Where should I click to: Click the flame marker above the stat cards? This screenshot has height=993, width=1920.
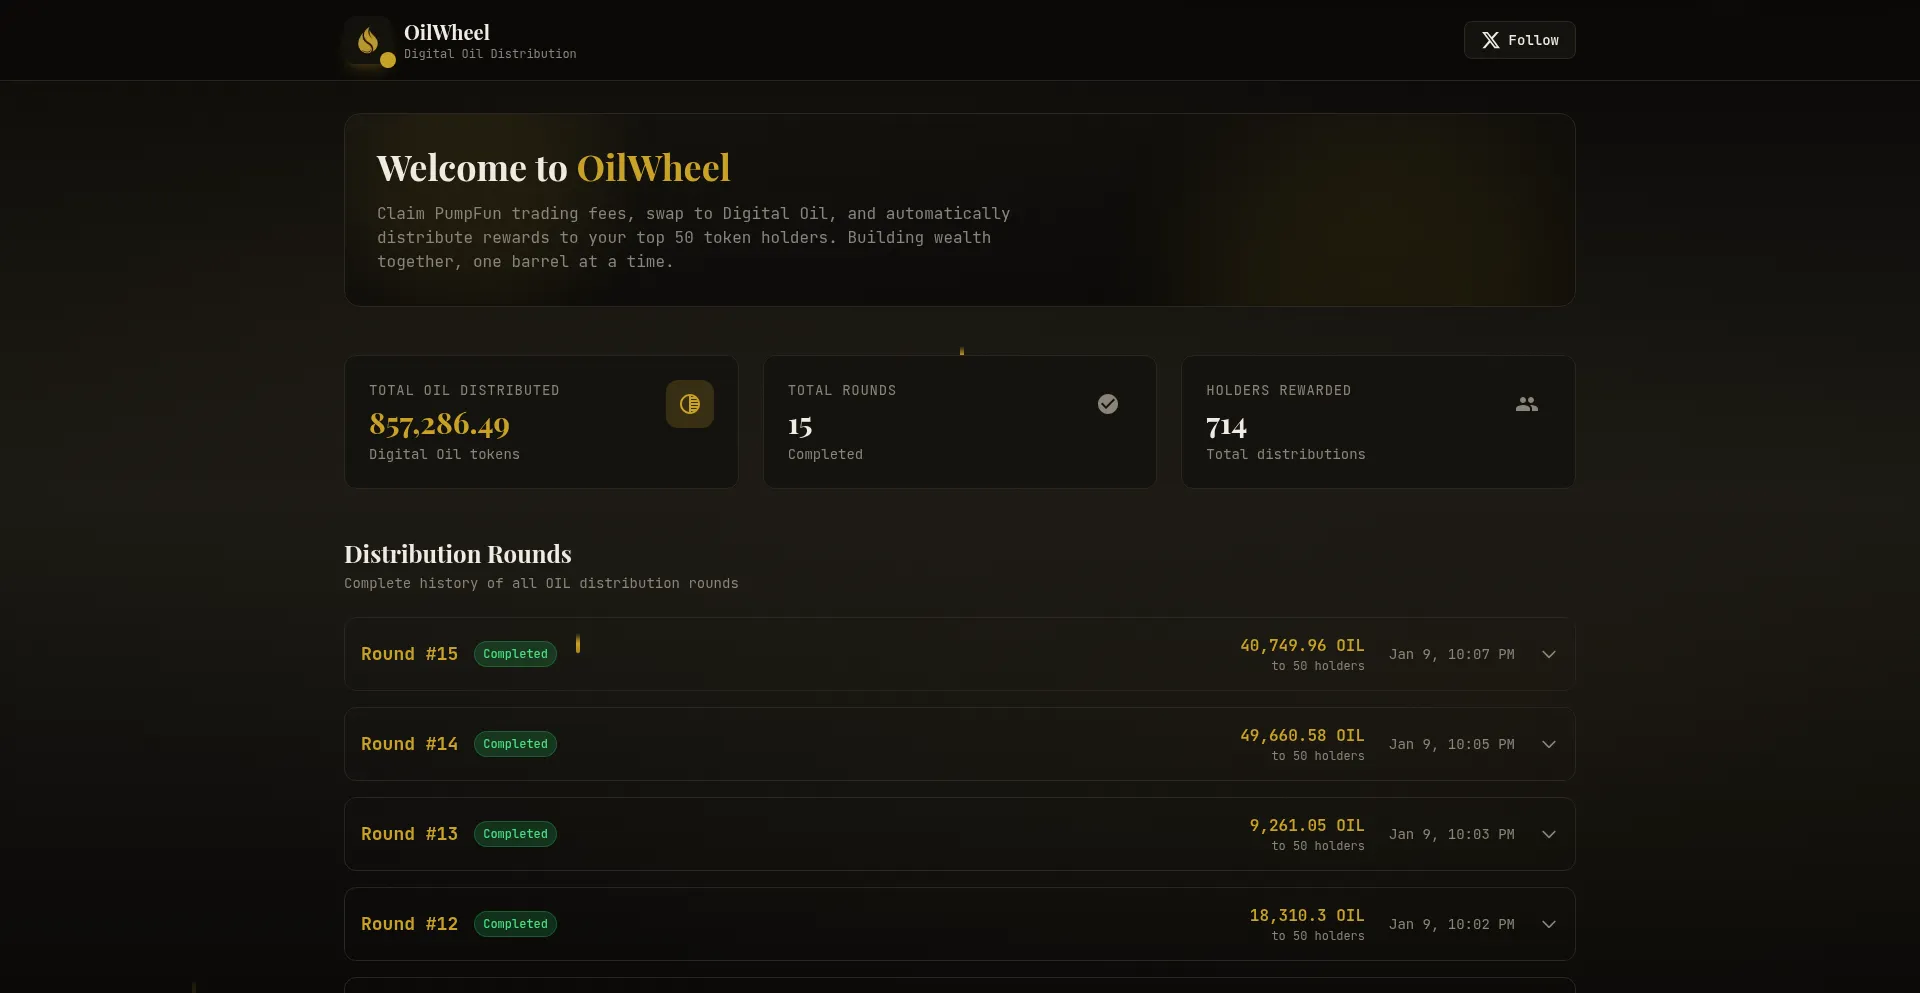960,351
